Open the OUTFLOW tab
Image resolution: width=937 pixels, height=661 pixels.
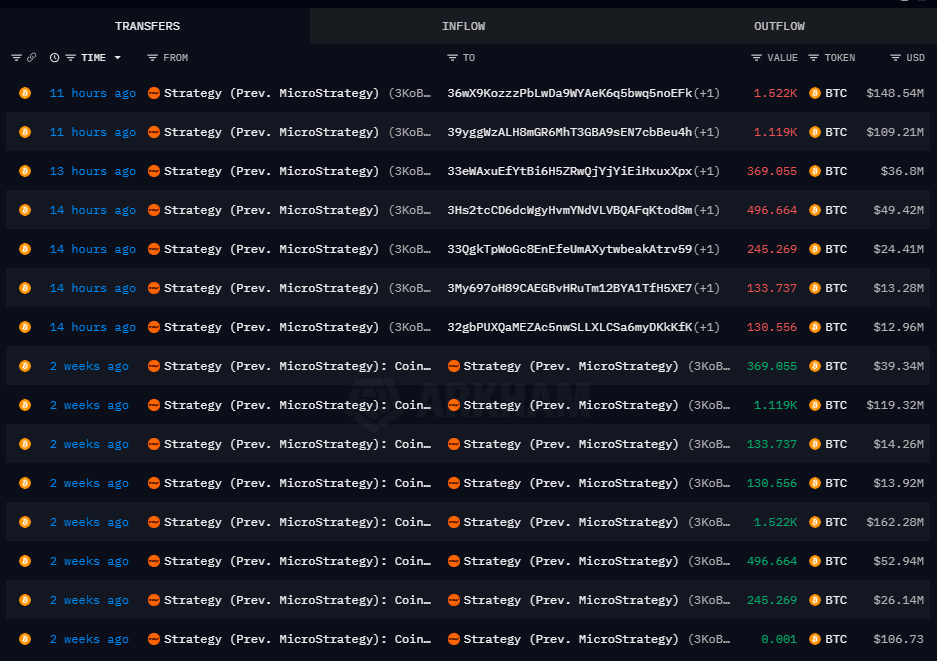[x=779, y=26]
